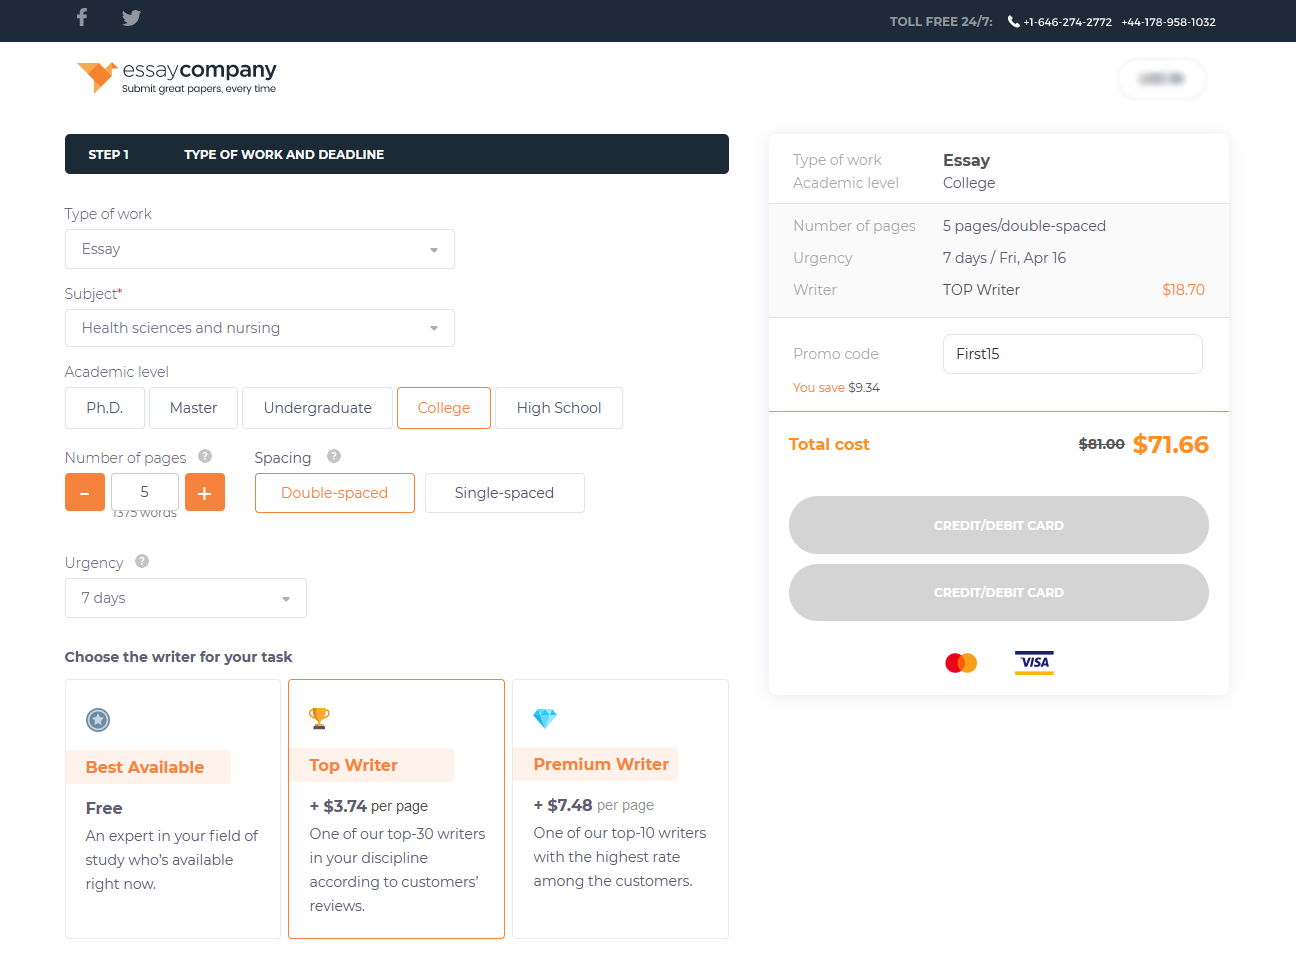Select the Premium Writer card
This screenshot has width=1296, height=972.
pyautogui.click(x=621, y=809)
